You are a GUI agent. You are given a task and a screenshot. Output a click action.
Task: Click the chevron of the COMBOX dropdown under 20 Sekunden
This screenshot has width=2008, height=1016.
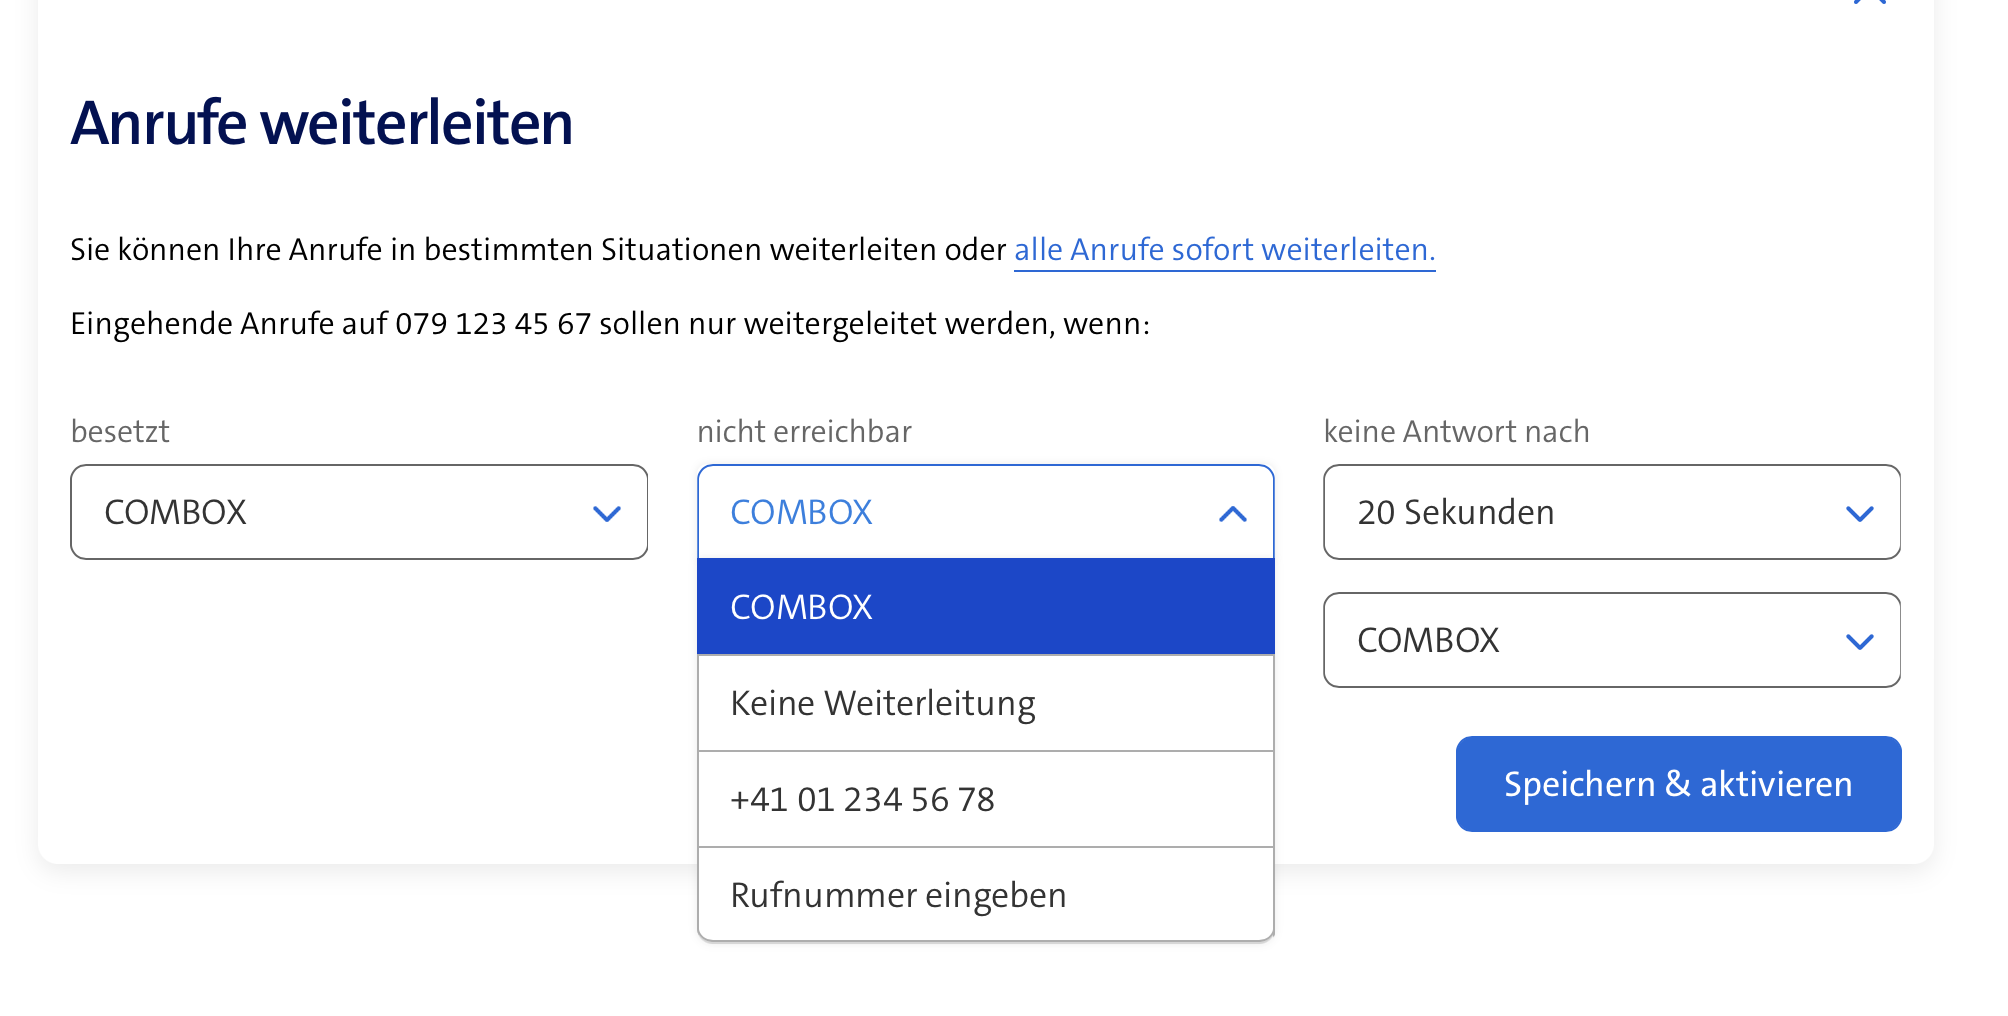[x=1859, y=642]
